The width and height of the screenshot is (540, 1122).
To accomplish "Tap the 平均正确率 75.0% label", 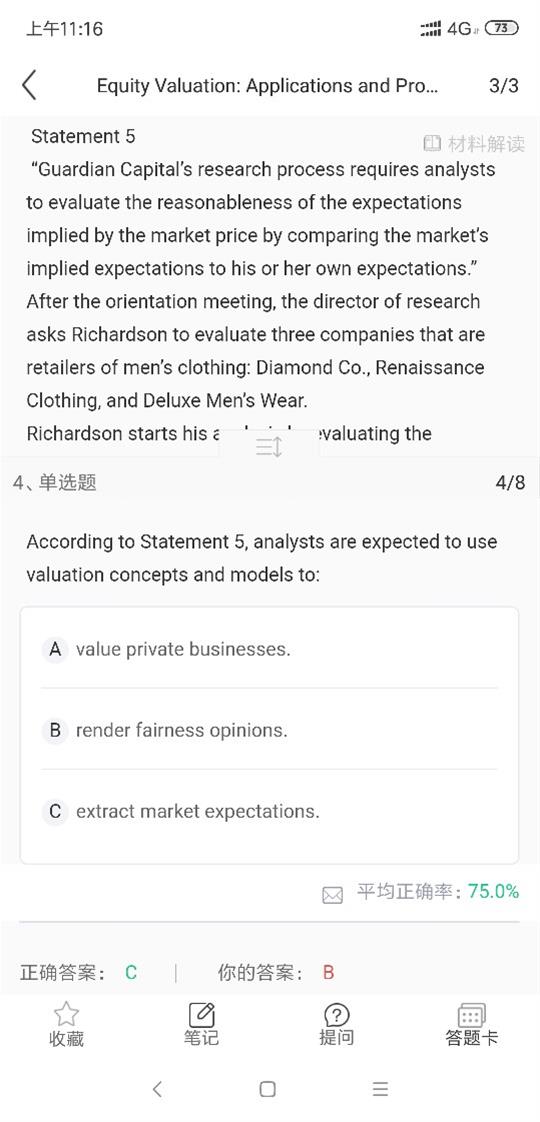I will pyautogui.click(x=438, y=892).
